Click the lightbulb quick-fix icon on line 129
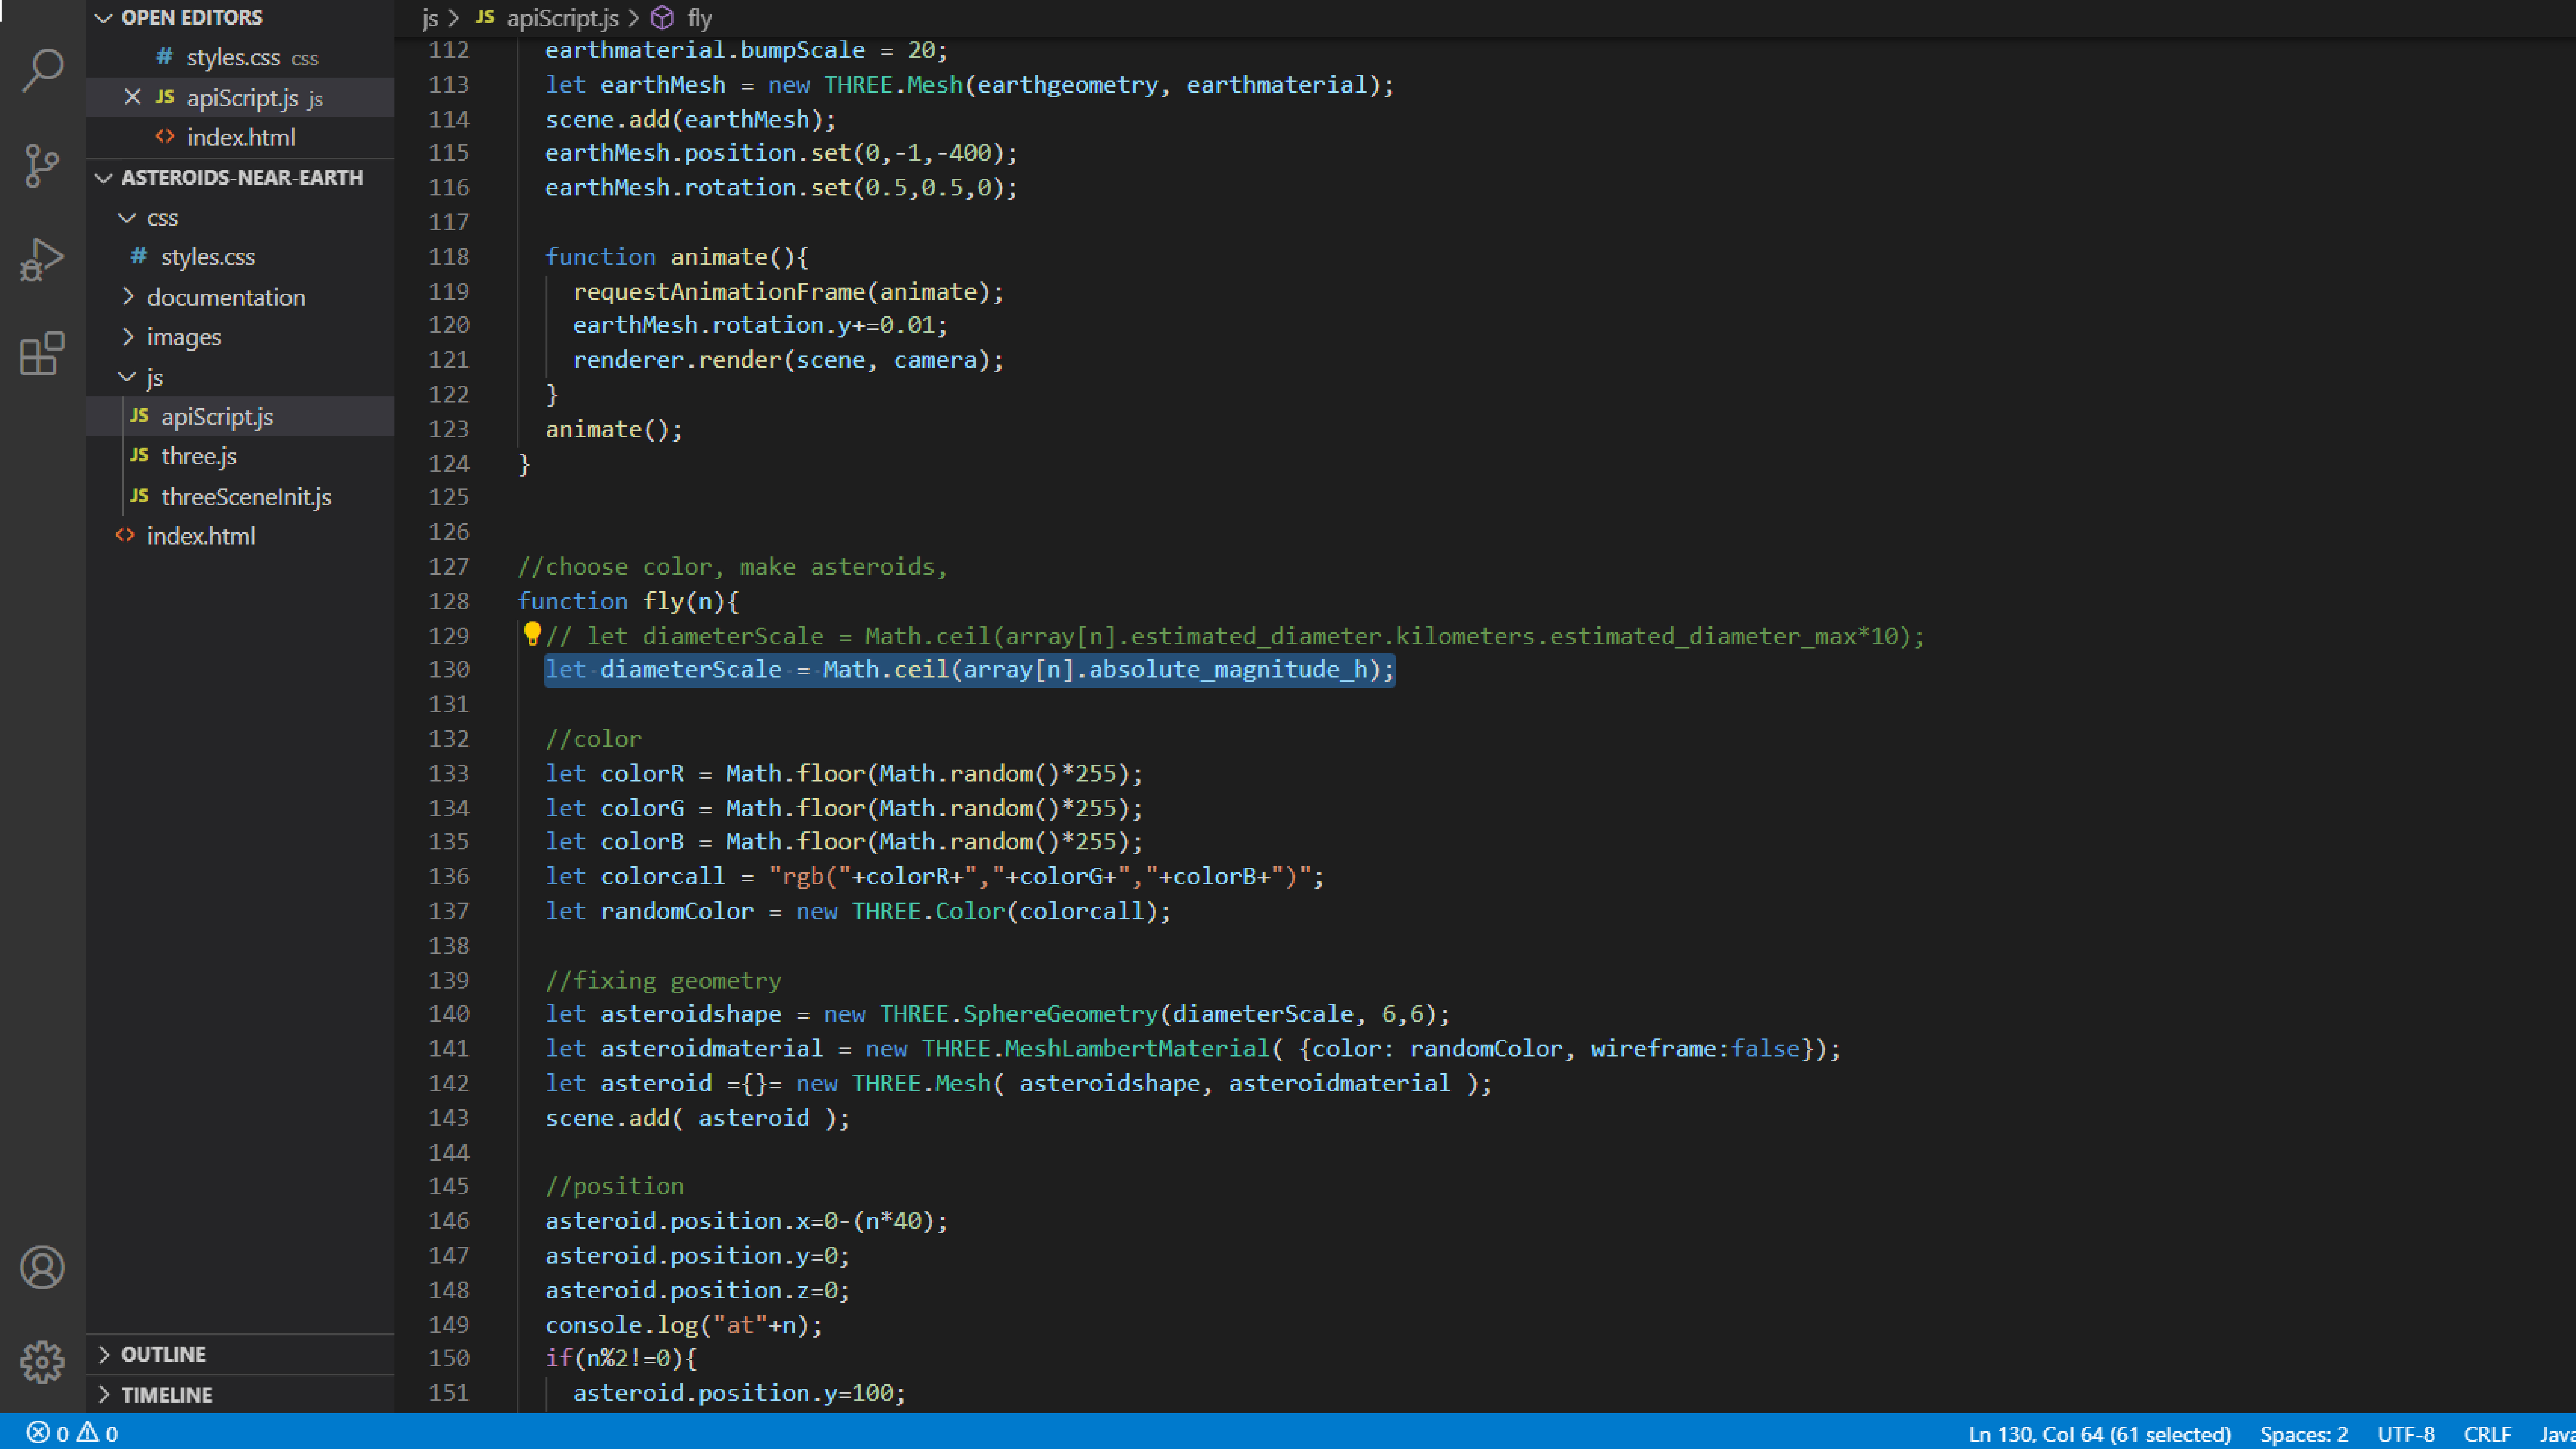 [532, 633]
